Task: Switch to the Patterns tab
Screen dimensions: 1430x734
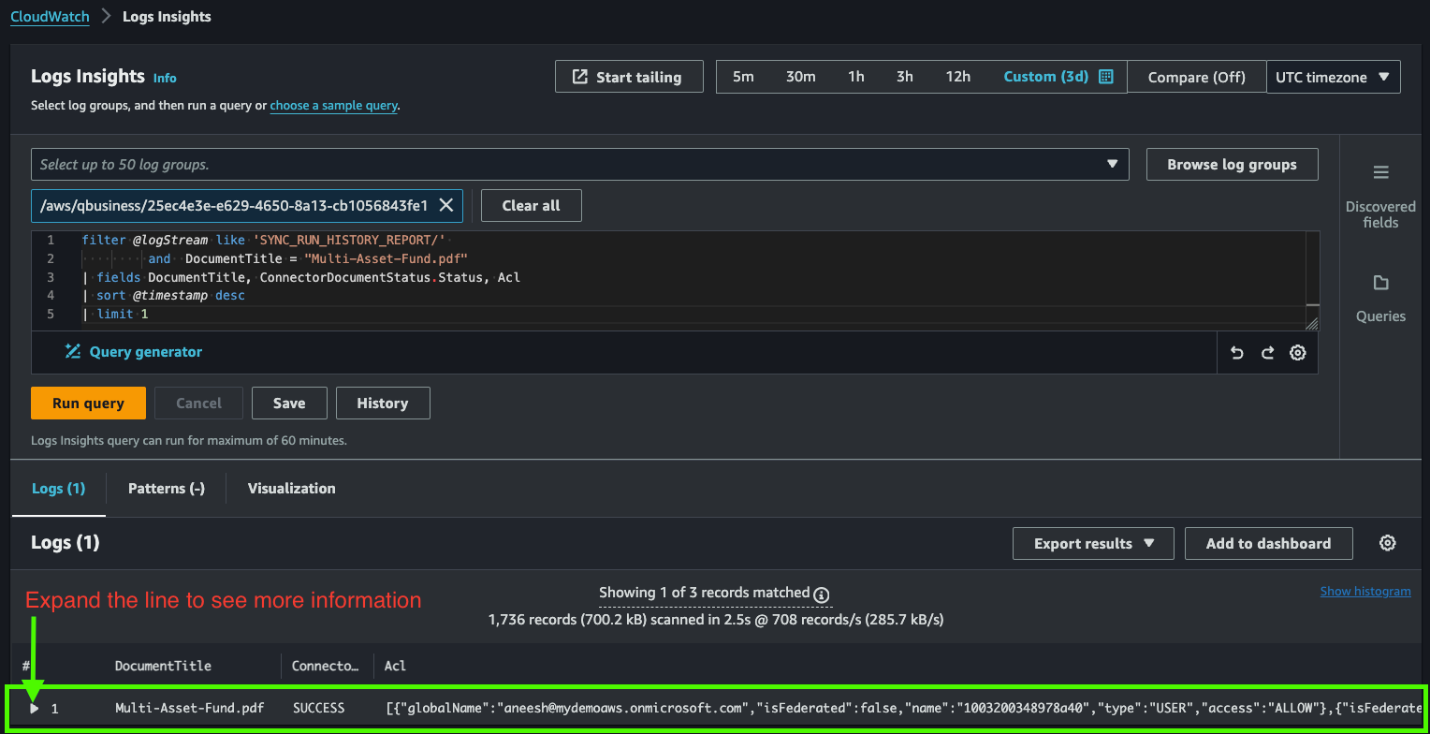Action: coord(166,488)
